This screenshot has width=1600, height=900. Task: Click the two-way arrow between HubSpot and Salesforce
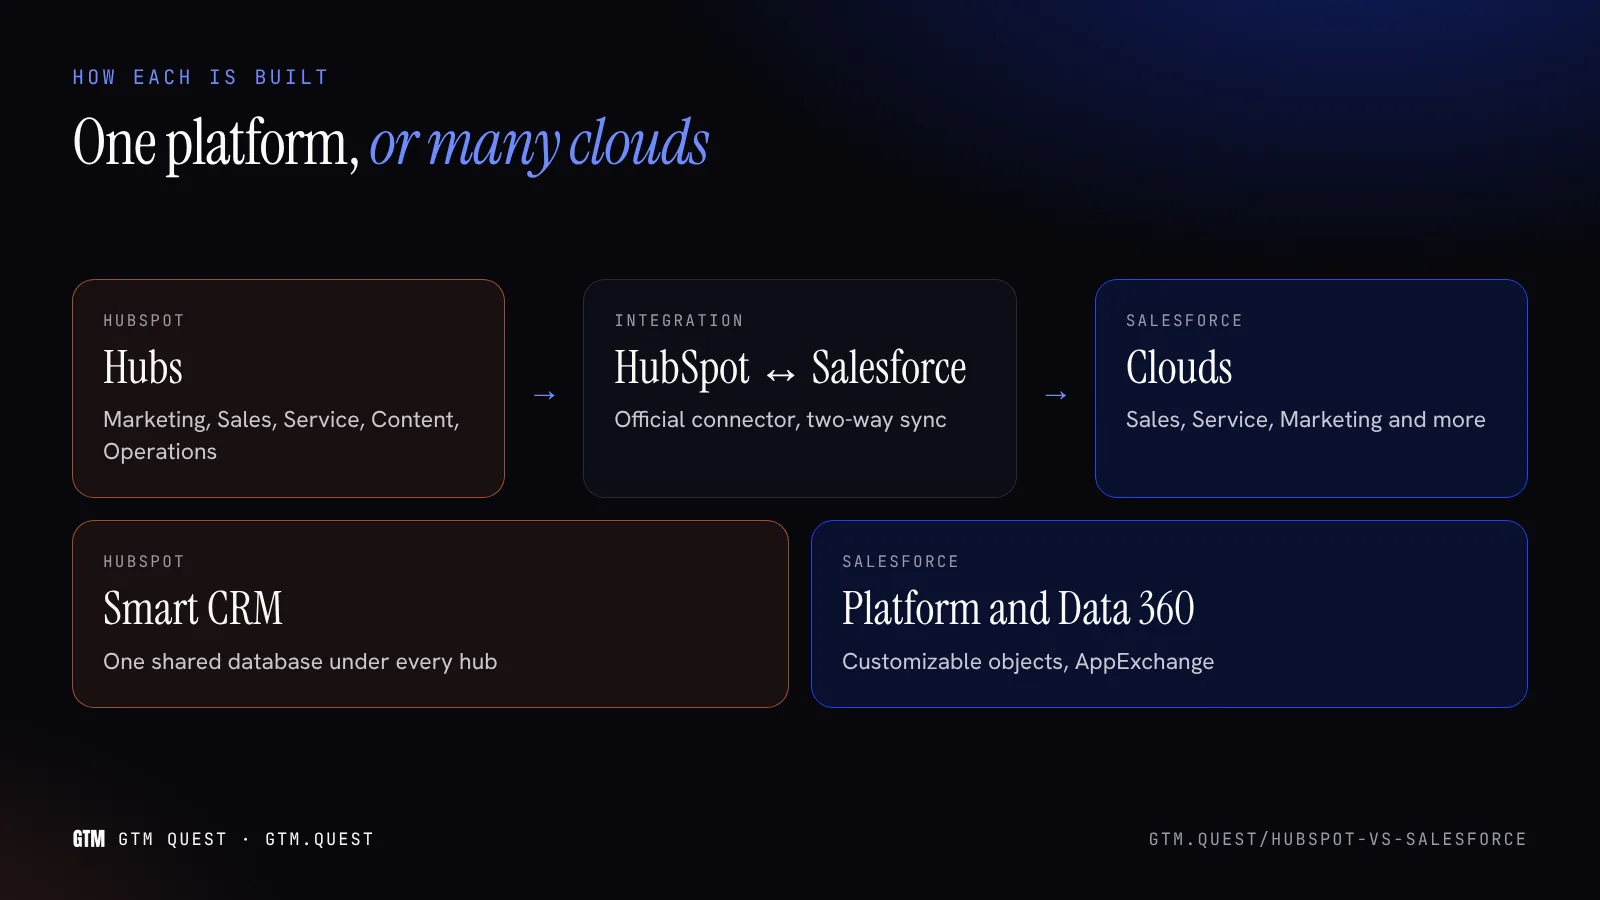780,375
